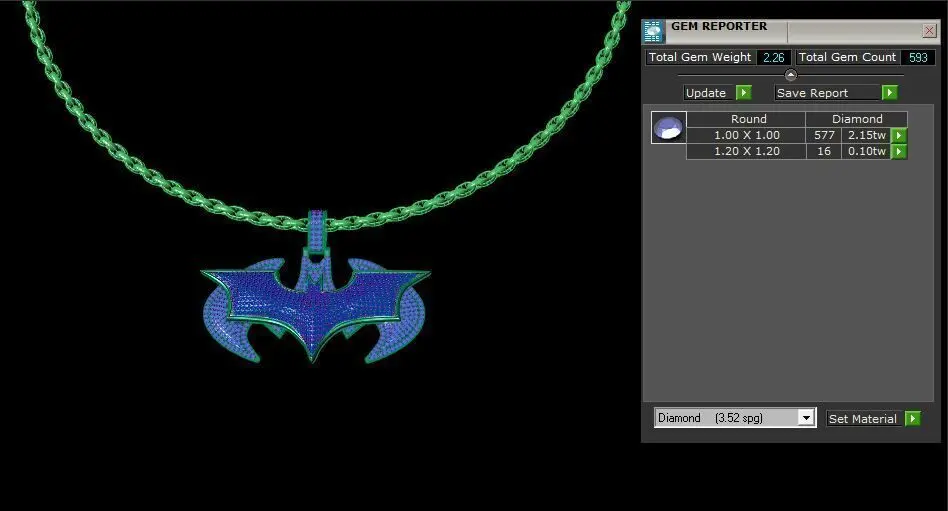Click the green arrow for the 1.00 X 1.00 row
Image resolution: width=948 pixels, height=511 pixels.
(899, 135)
